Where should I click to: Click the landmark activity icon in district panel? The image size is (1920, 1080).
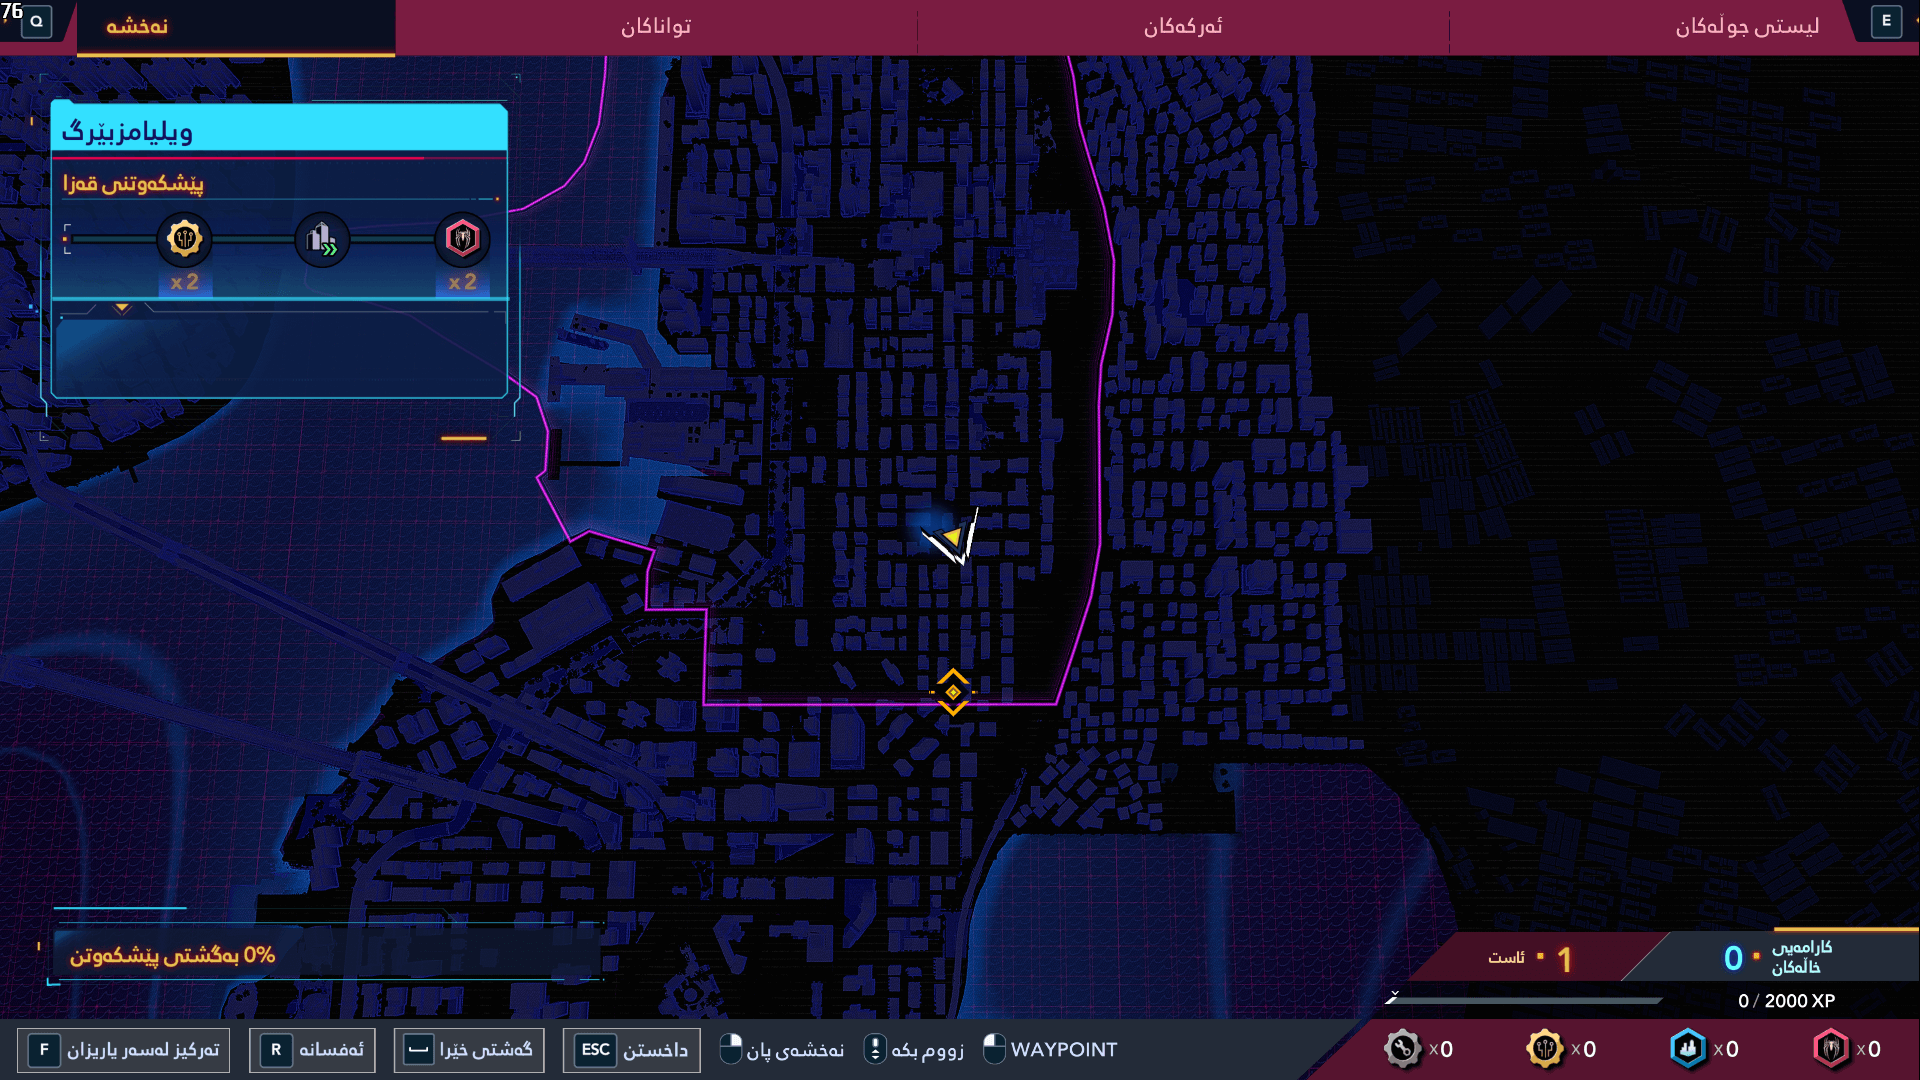(x=322, y=239)
